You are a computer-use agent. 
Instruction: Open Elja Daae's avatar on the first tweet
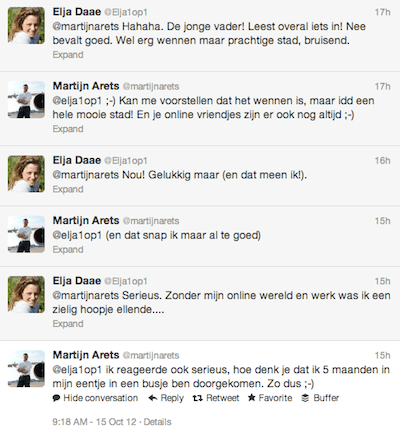26,26
